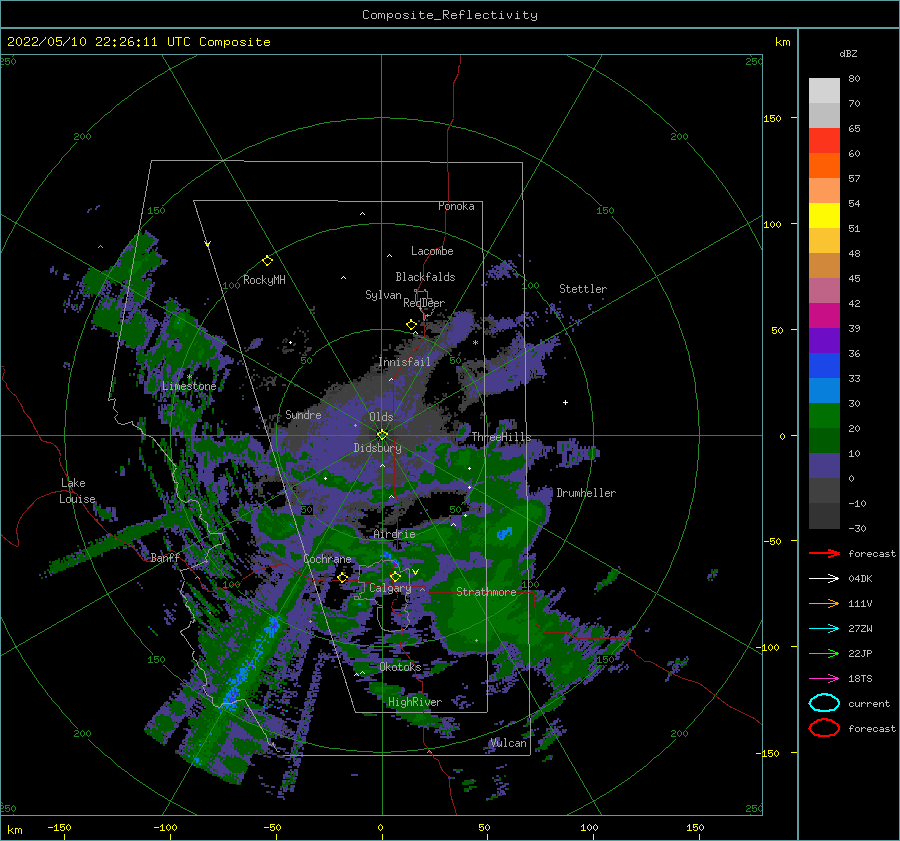Select the Lacombe city label

(x=432, y=251)
